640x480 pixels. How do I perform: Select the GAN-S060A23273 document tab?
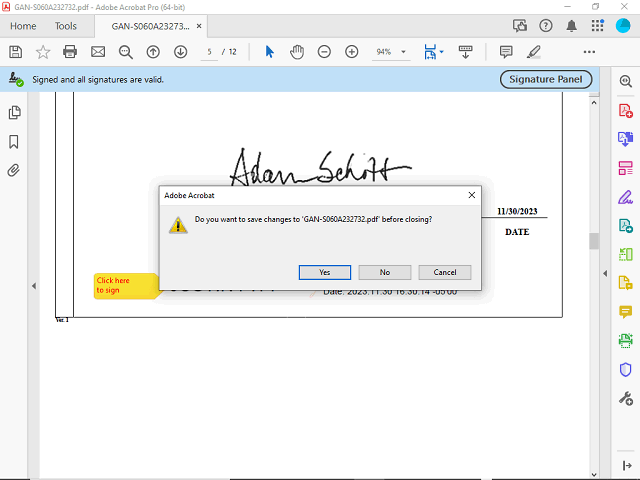tap(150, 26)
